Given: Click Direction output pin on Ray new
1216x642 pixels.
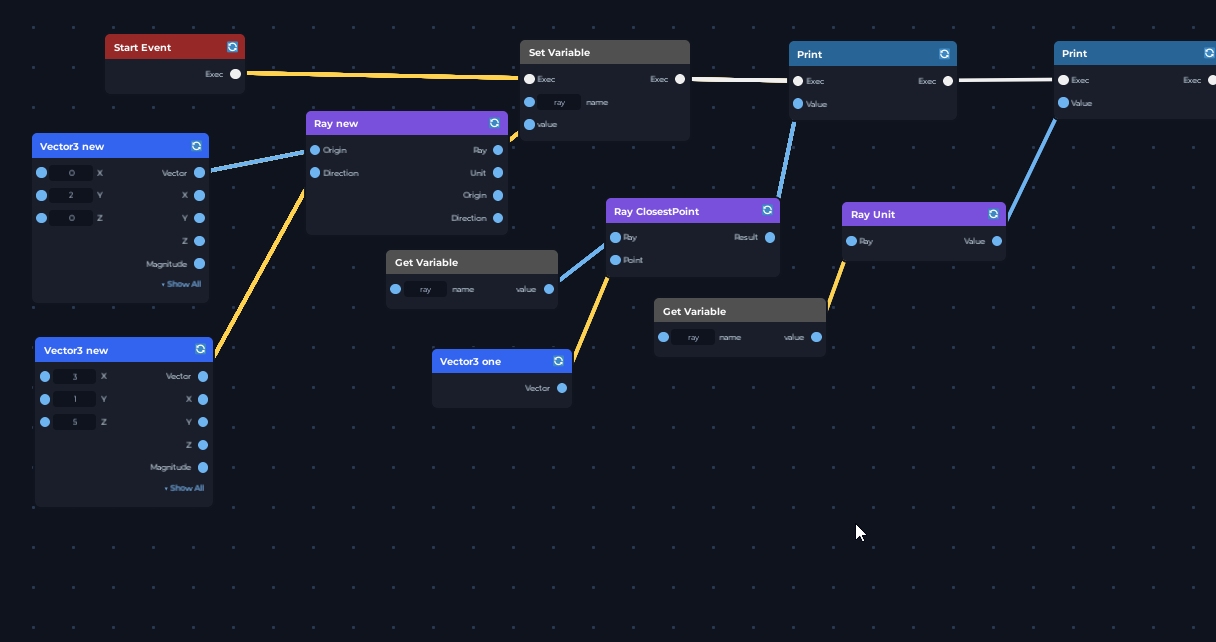Looking at the screenshot, I should click(498, 218).
